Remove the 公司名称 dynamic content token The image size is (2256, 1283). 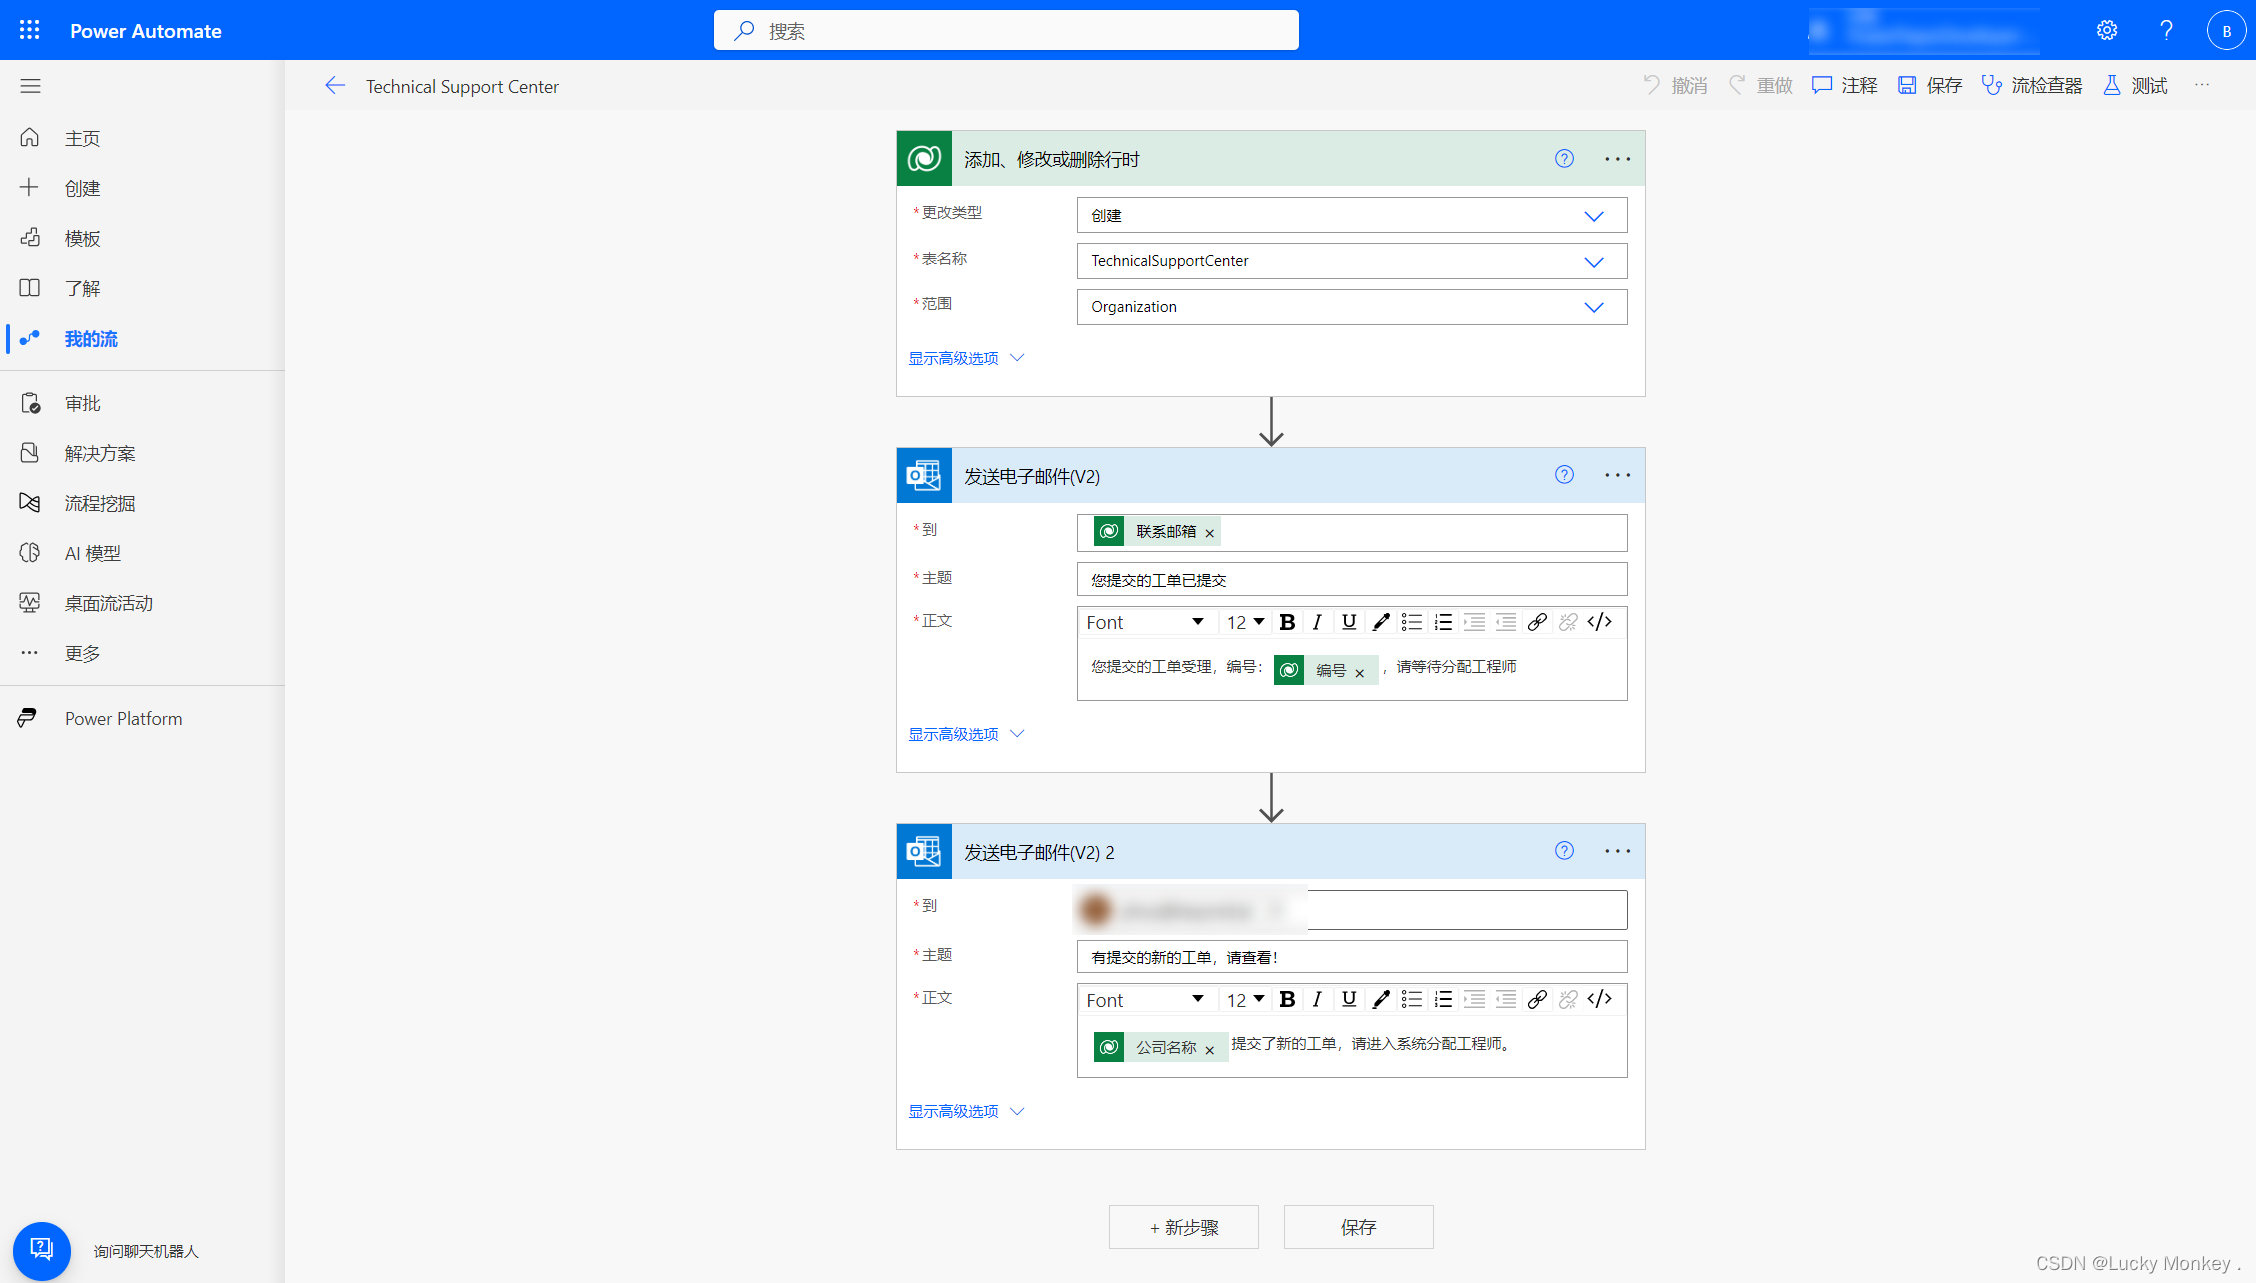pyautogui.click(x=1209, y=1049)
